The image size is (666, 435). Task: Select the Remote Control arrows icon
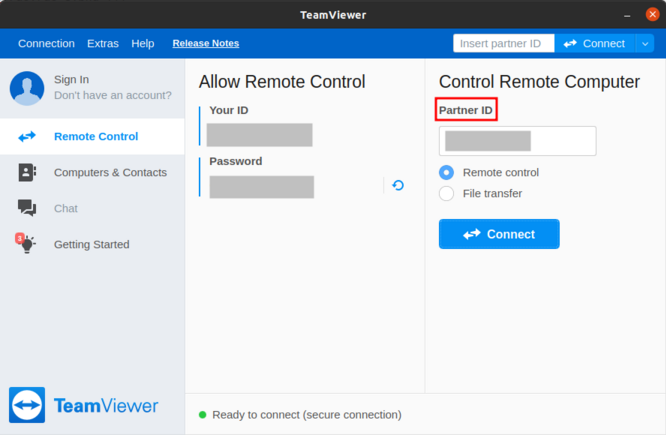(x=27, y=136)
